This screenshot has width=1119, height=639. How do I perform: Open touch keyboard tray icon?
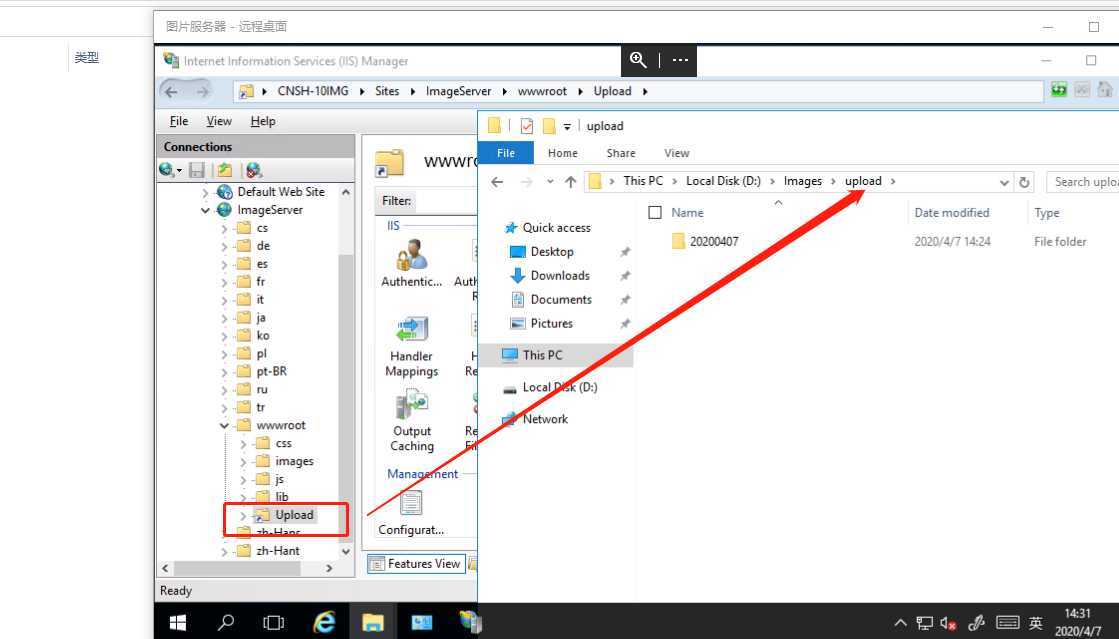point(1007,623)
